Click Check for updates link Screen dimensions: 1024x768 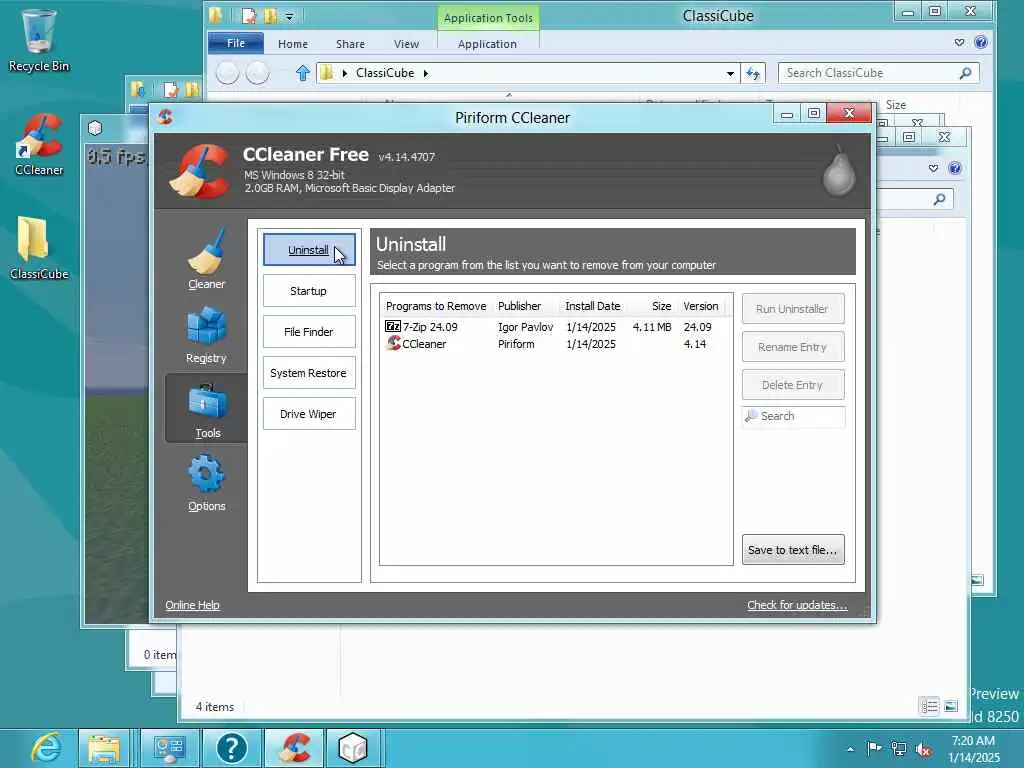(x=797, y=605)
